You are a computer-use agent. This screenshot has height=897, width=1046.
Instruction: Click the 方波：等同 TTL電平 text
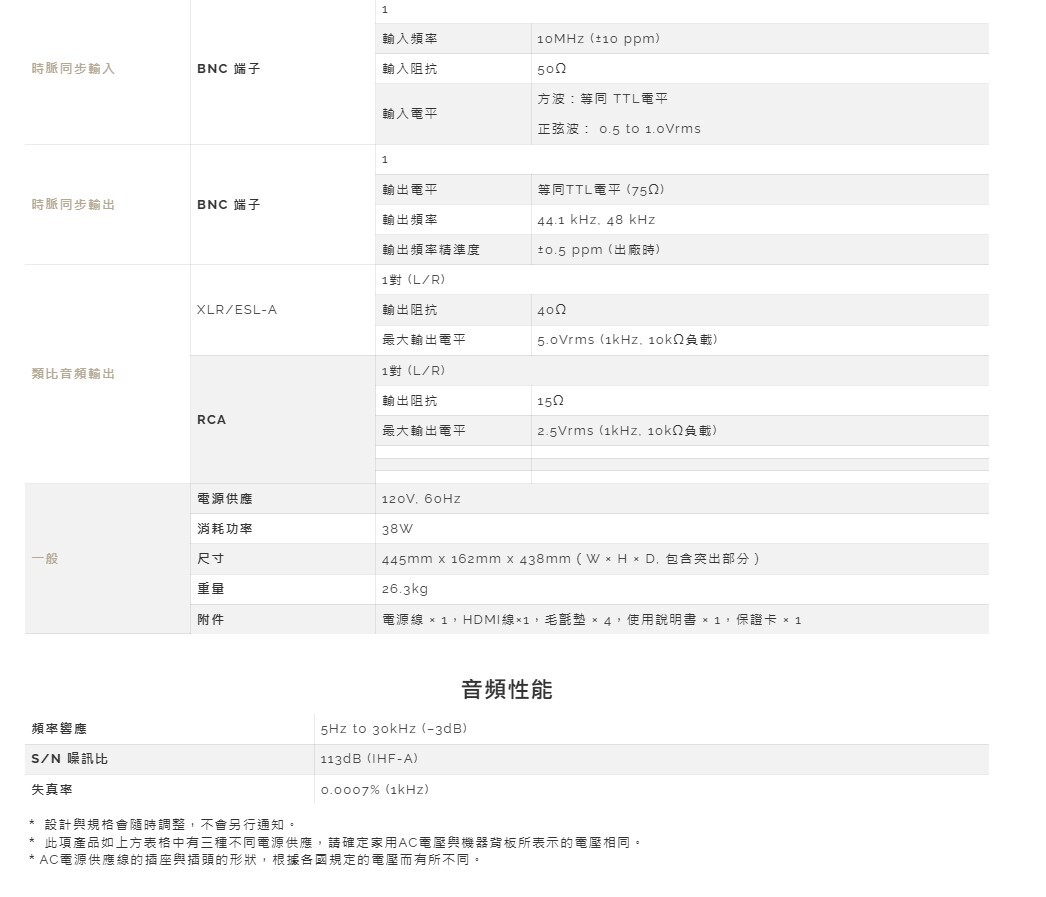coord(602,99)
